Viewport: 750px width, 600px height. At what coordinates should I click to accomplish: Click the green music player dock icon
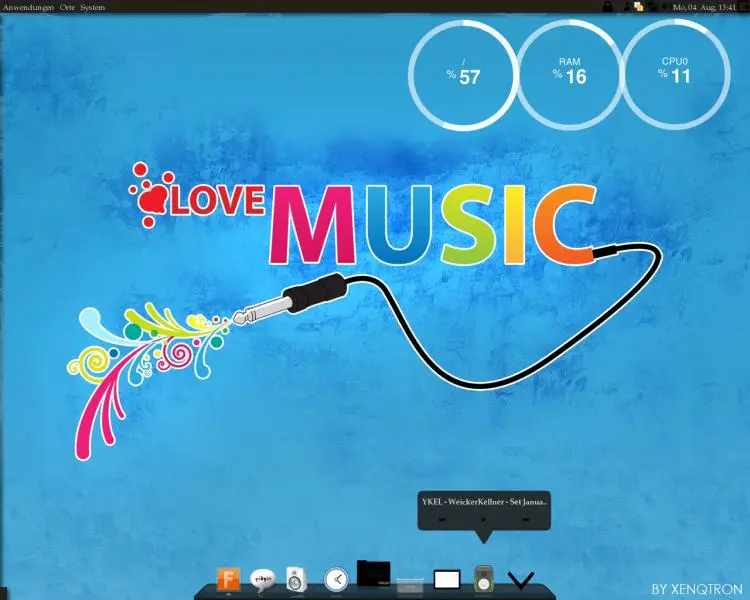click(x=484, y=578)
